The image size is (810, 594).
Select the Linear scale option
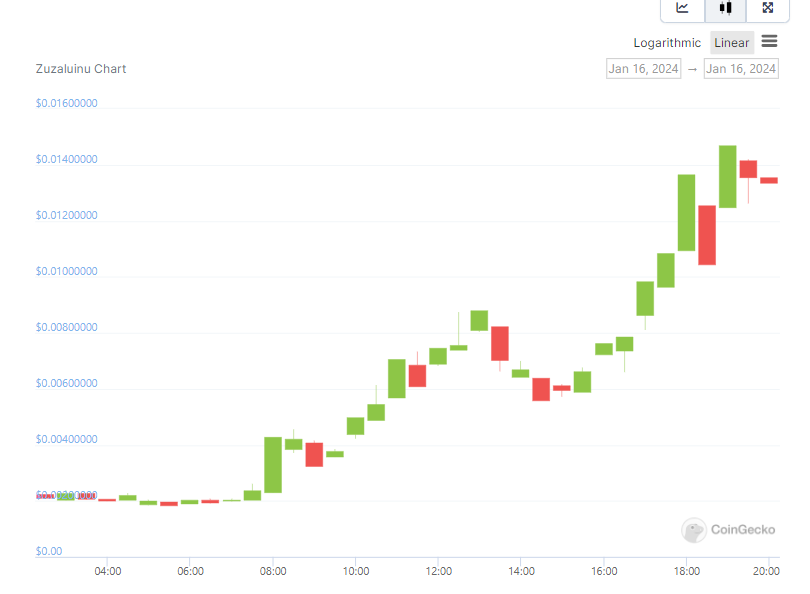(731, 43)
